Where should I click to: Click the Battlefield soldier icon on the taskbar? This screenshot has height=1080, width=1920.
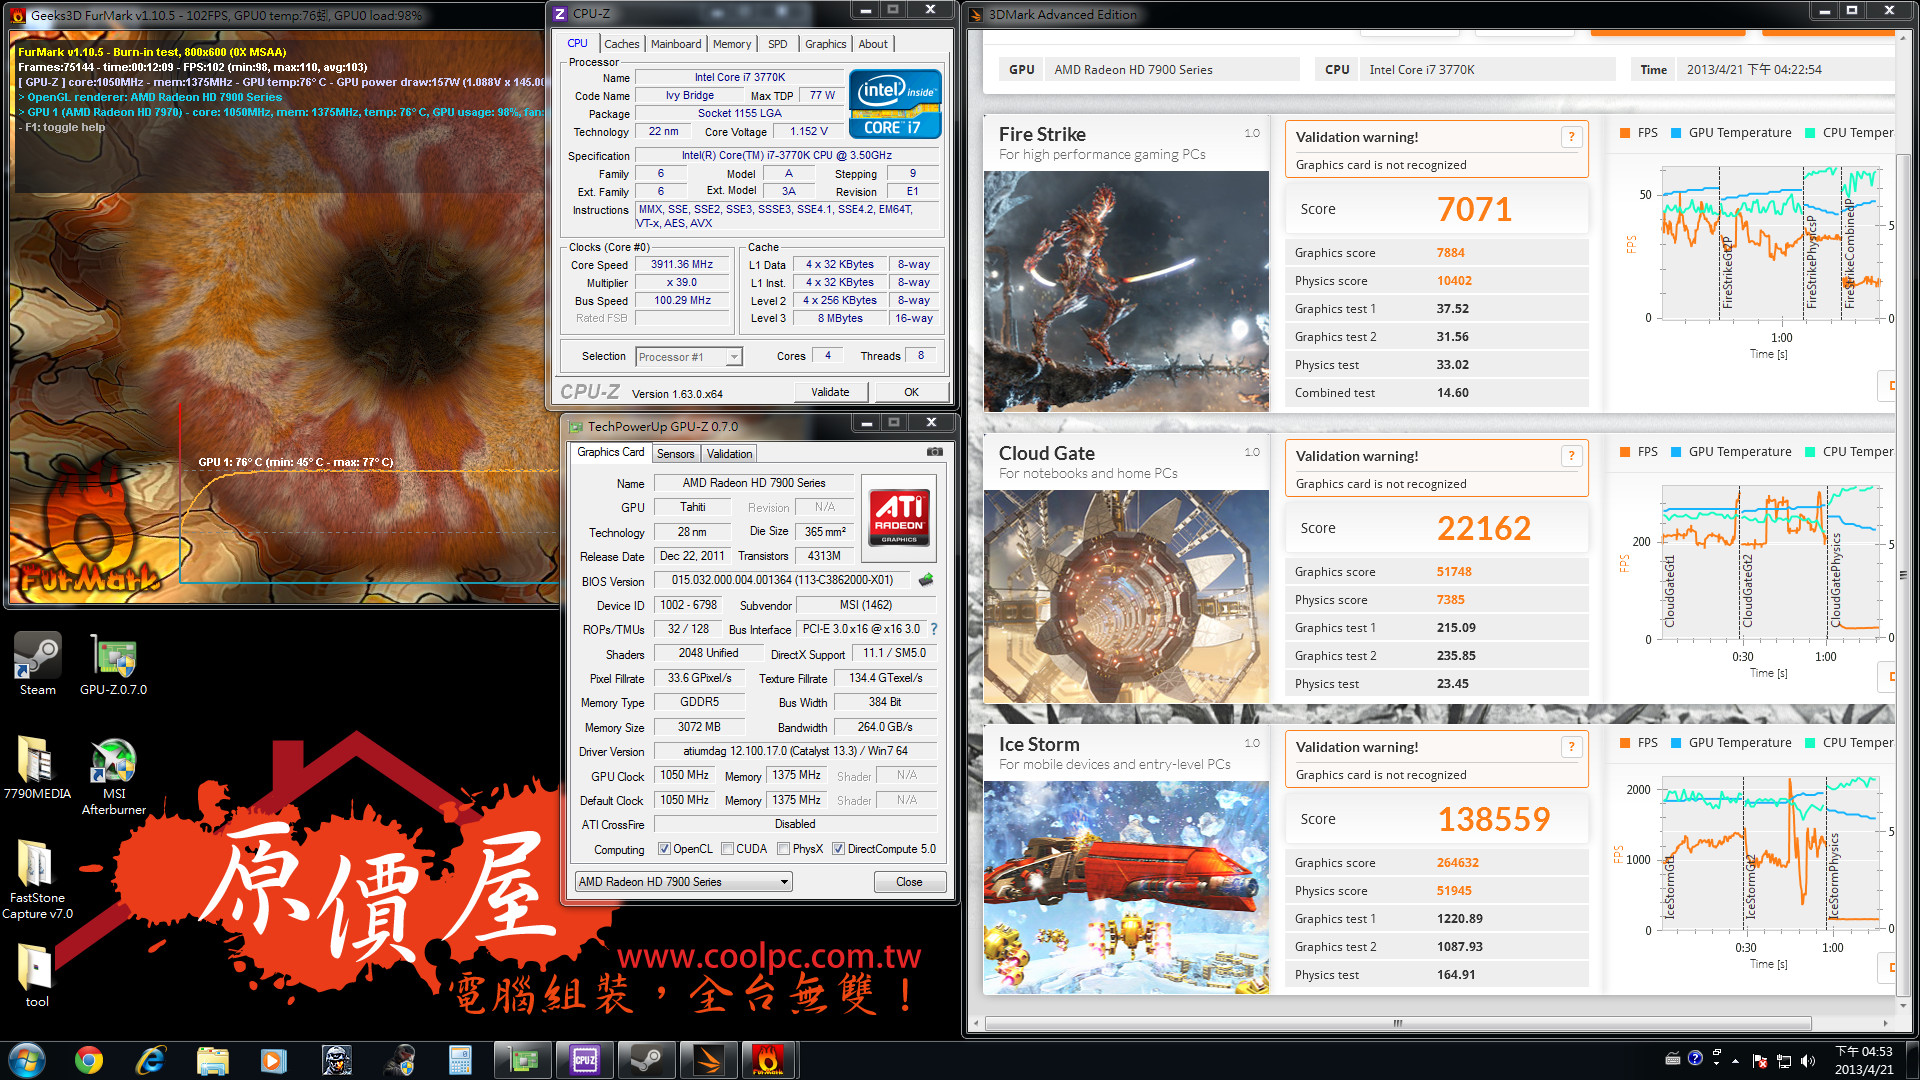coord(337,1060)
